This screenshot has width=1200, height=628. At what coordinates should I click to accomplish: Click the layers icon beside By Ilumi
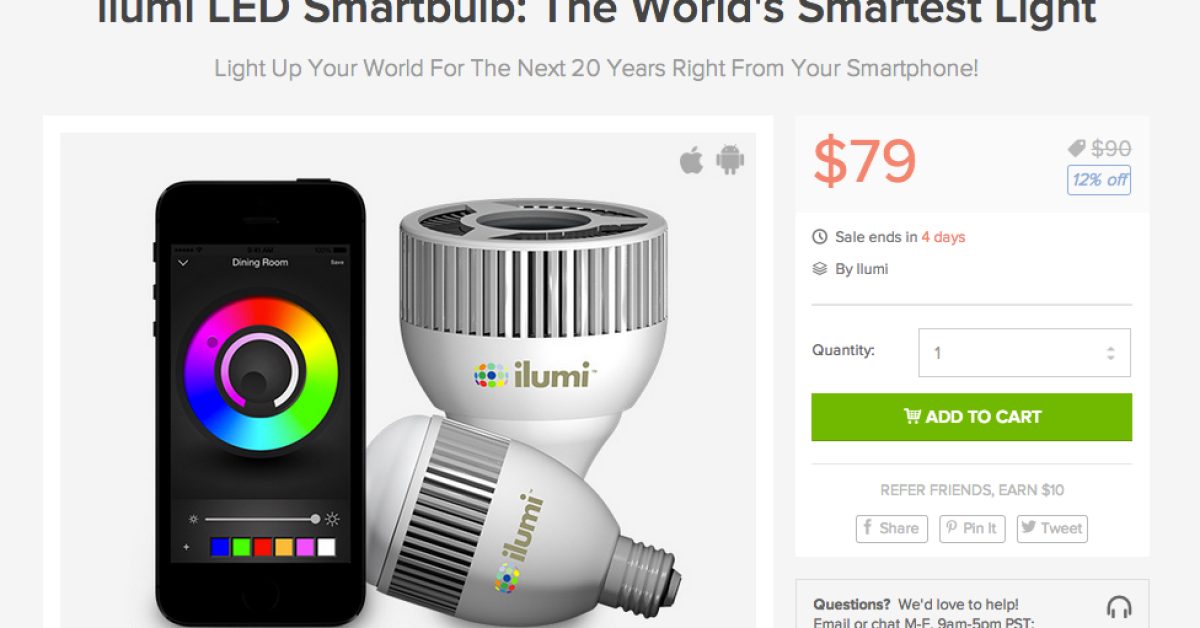[820, 268]
